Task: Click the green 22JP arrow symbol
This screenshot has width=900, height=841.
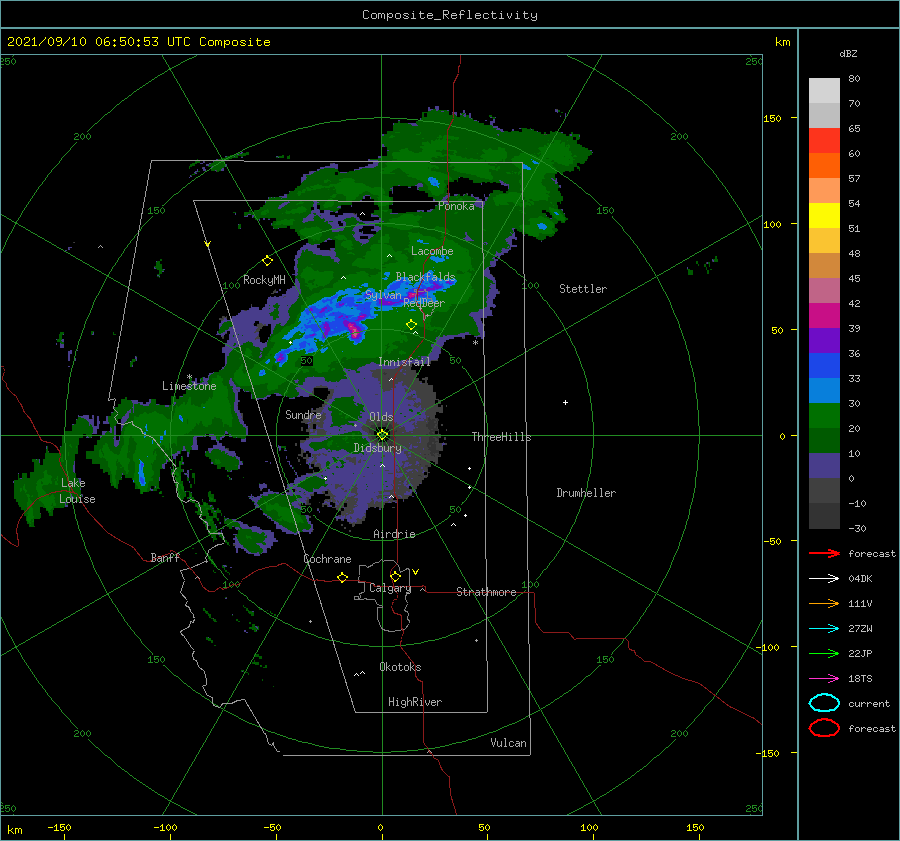Action: click(x=824, y=653)
